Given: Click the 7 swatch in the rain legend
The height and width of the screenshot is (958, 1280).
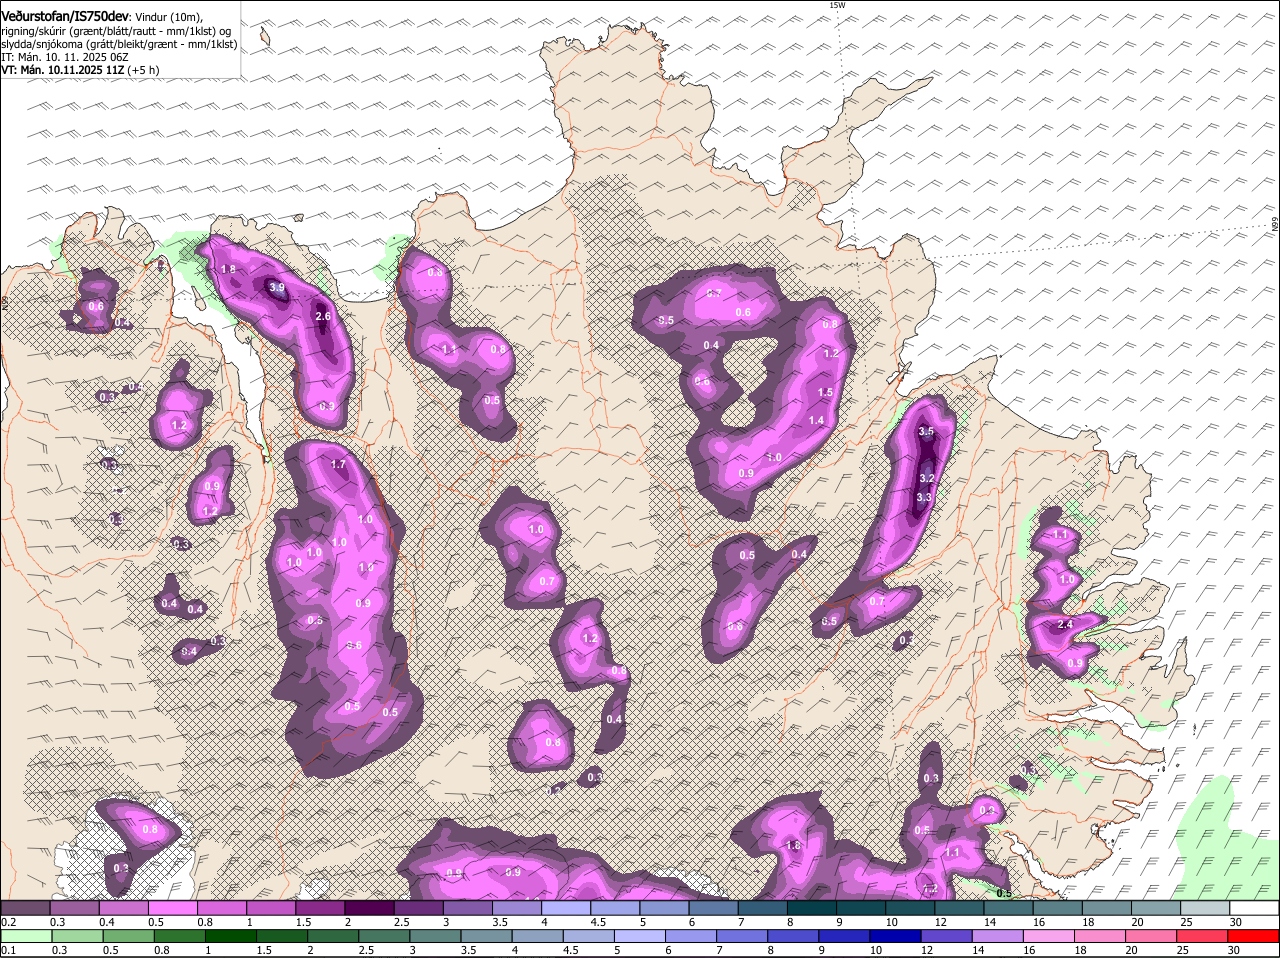Looking at the screenshot, I should click(741, 936).
